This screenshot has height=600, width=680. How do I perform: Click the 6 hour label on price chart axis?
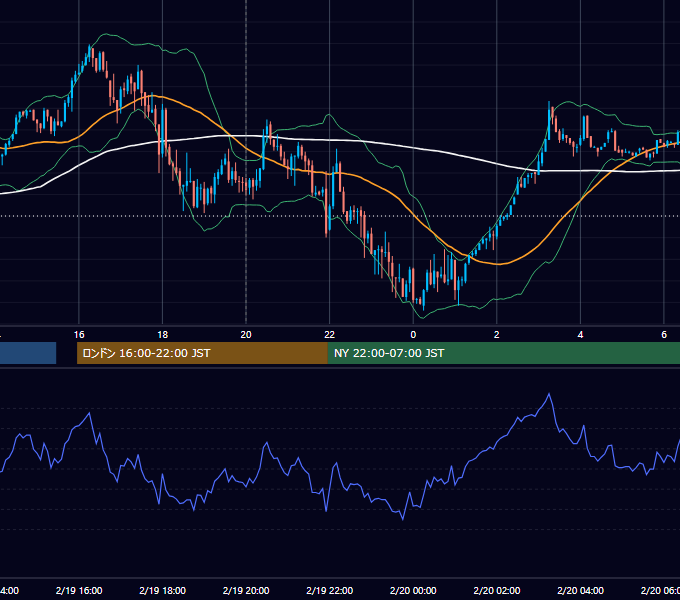tap(664, 335)
